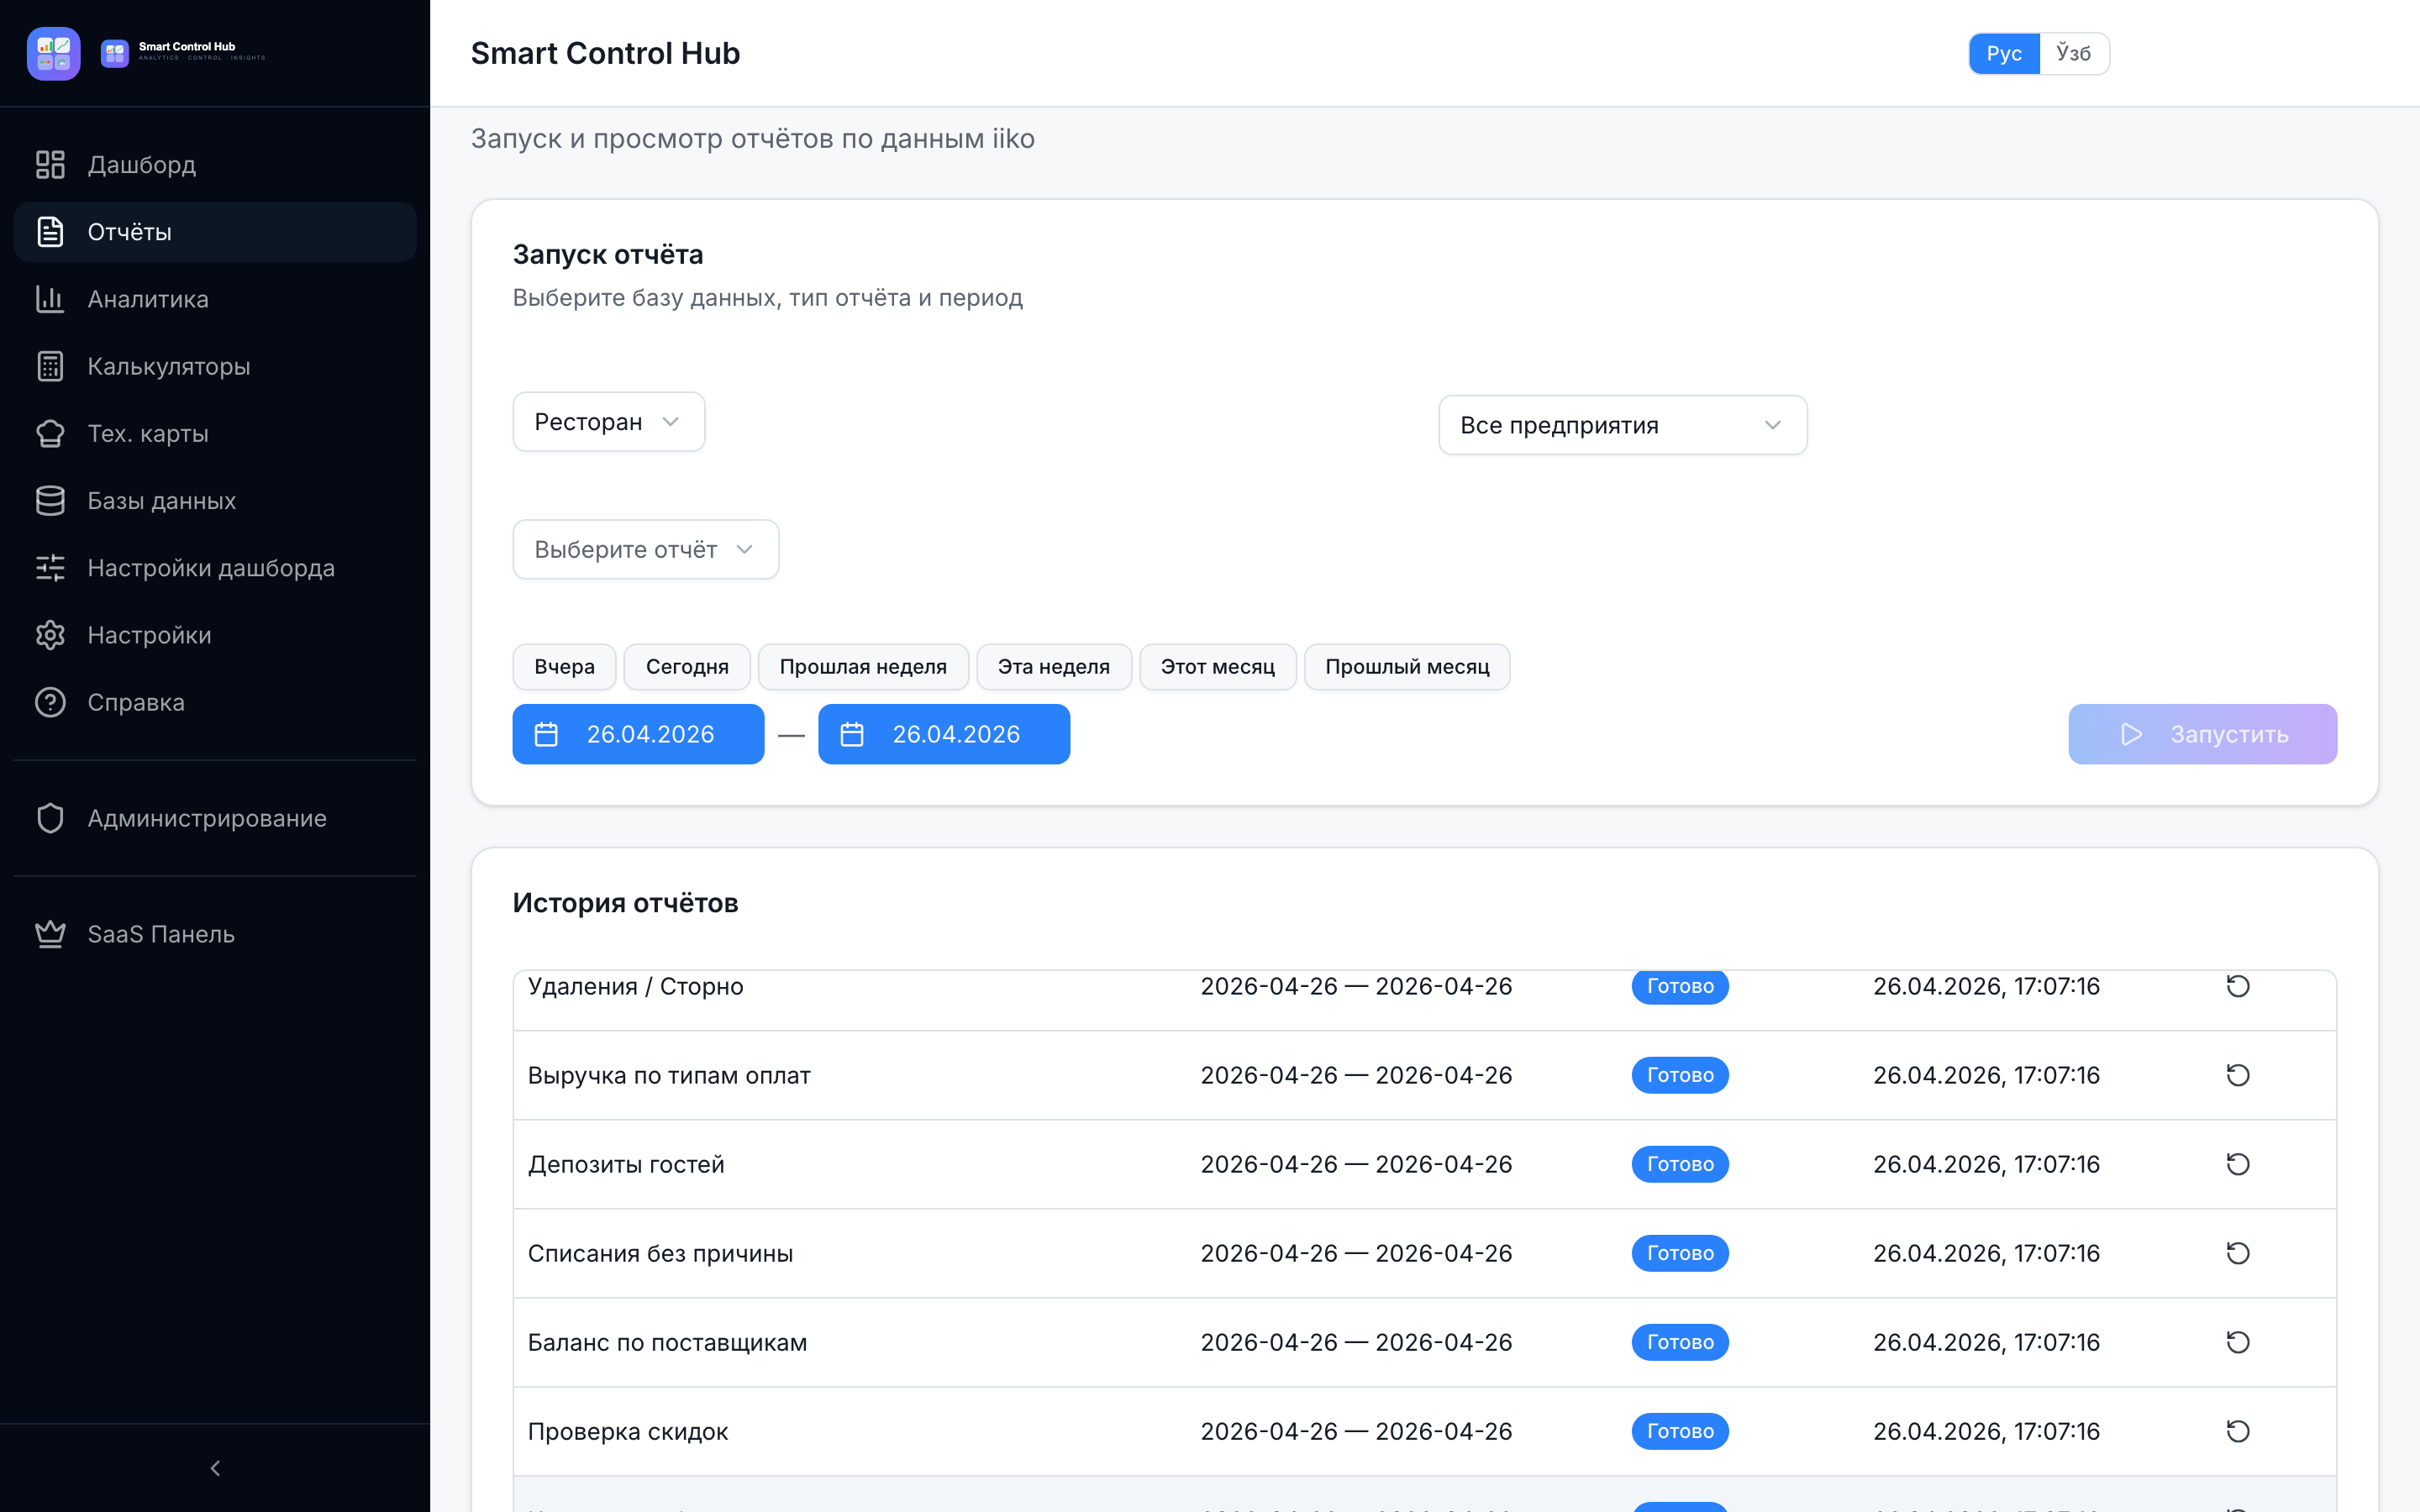Viewport: 2420px width, 1512px height.
Task: Click the Администрирование shield icon
Action: coord(50,818)
